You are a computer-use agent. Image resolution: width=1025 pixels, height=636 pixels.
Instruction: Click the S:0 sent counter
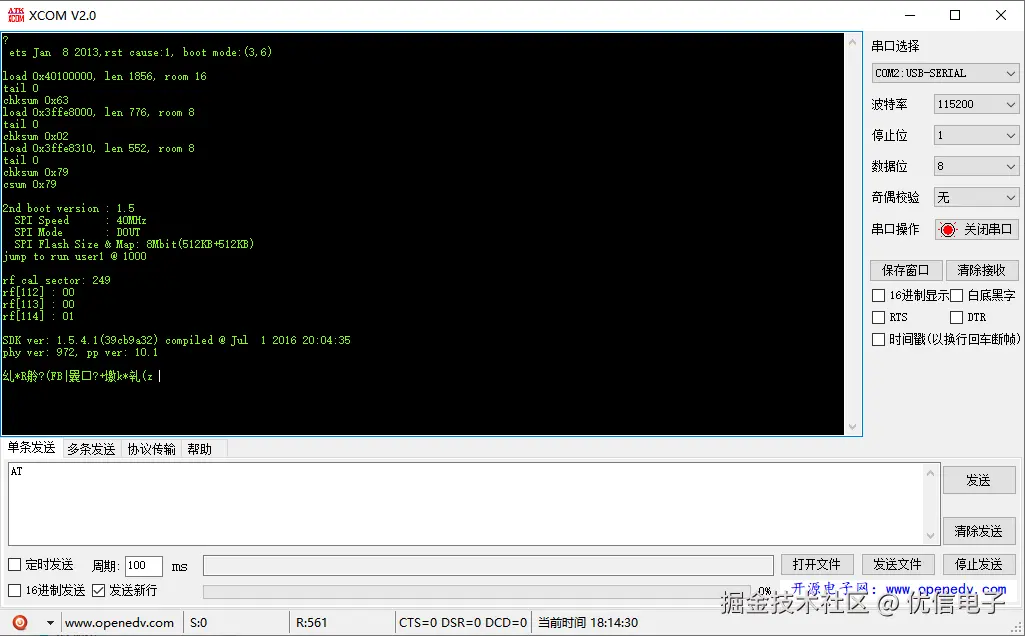[198, 623]
